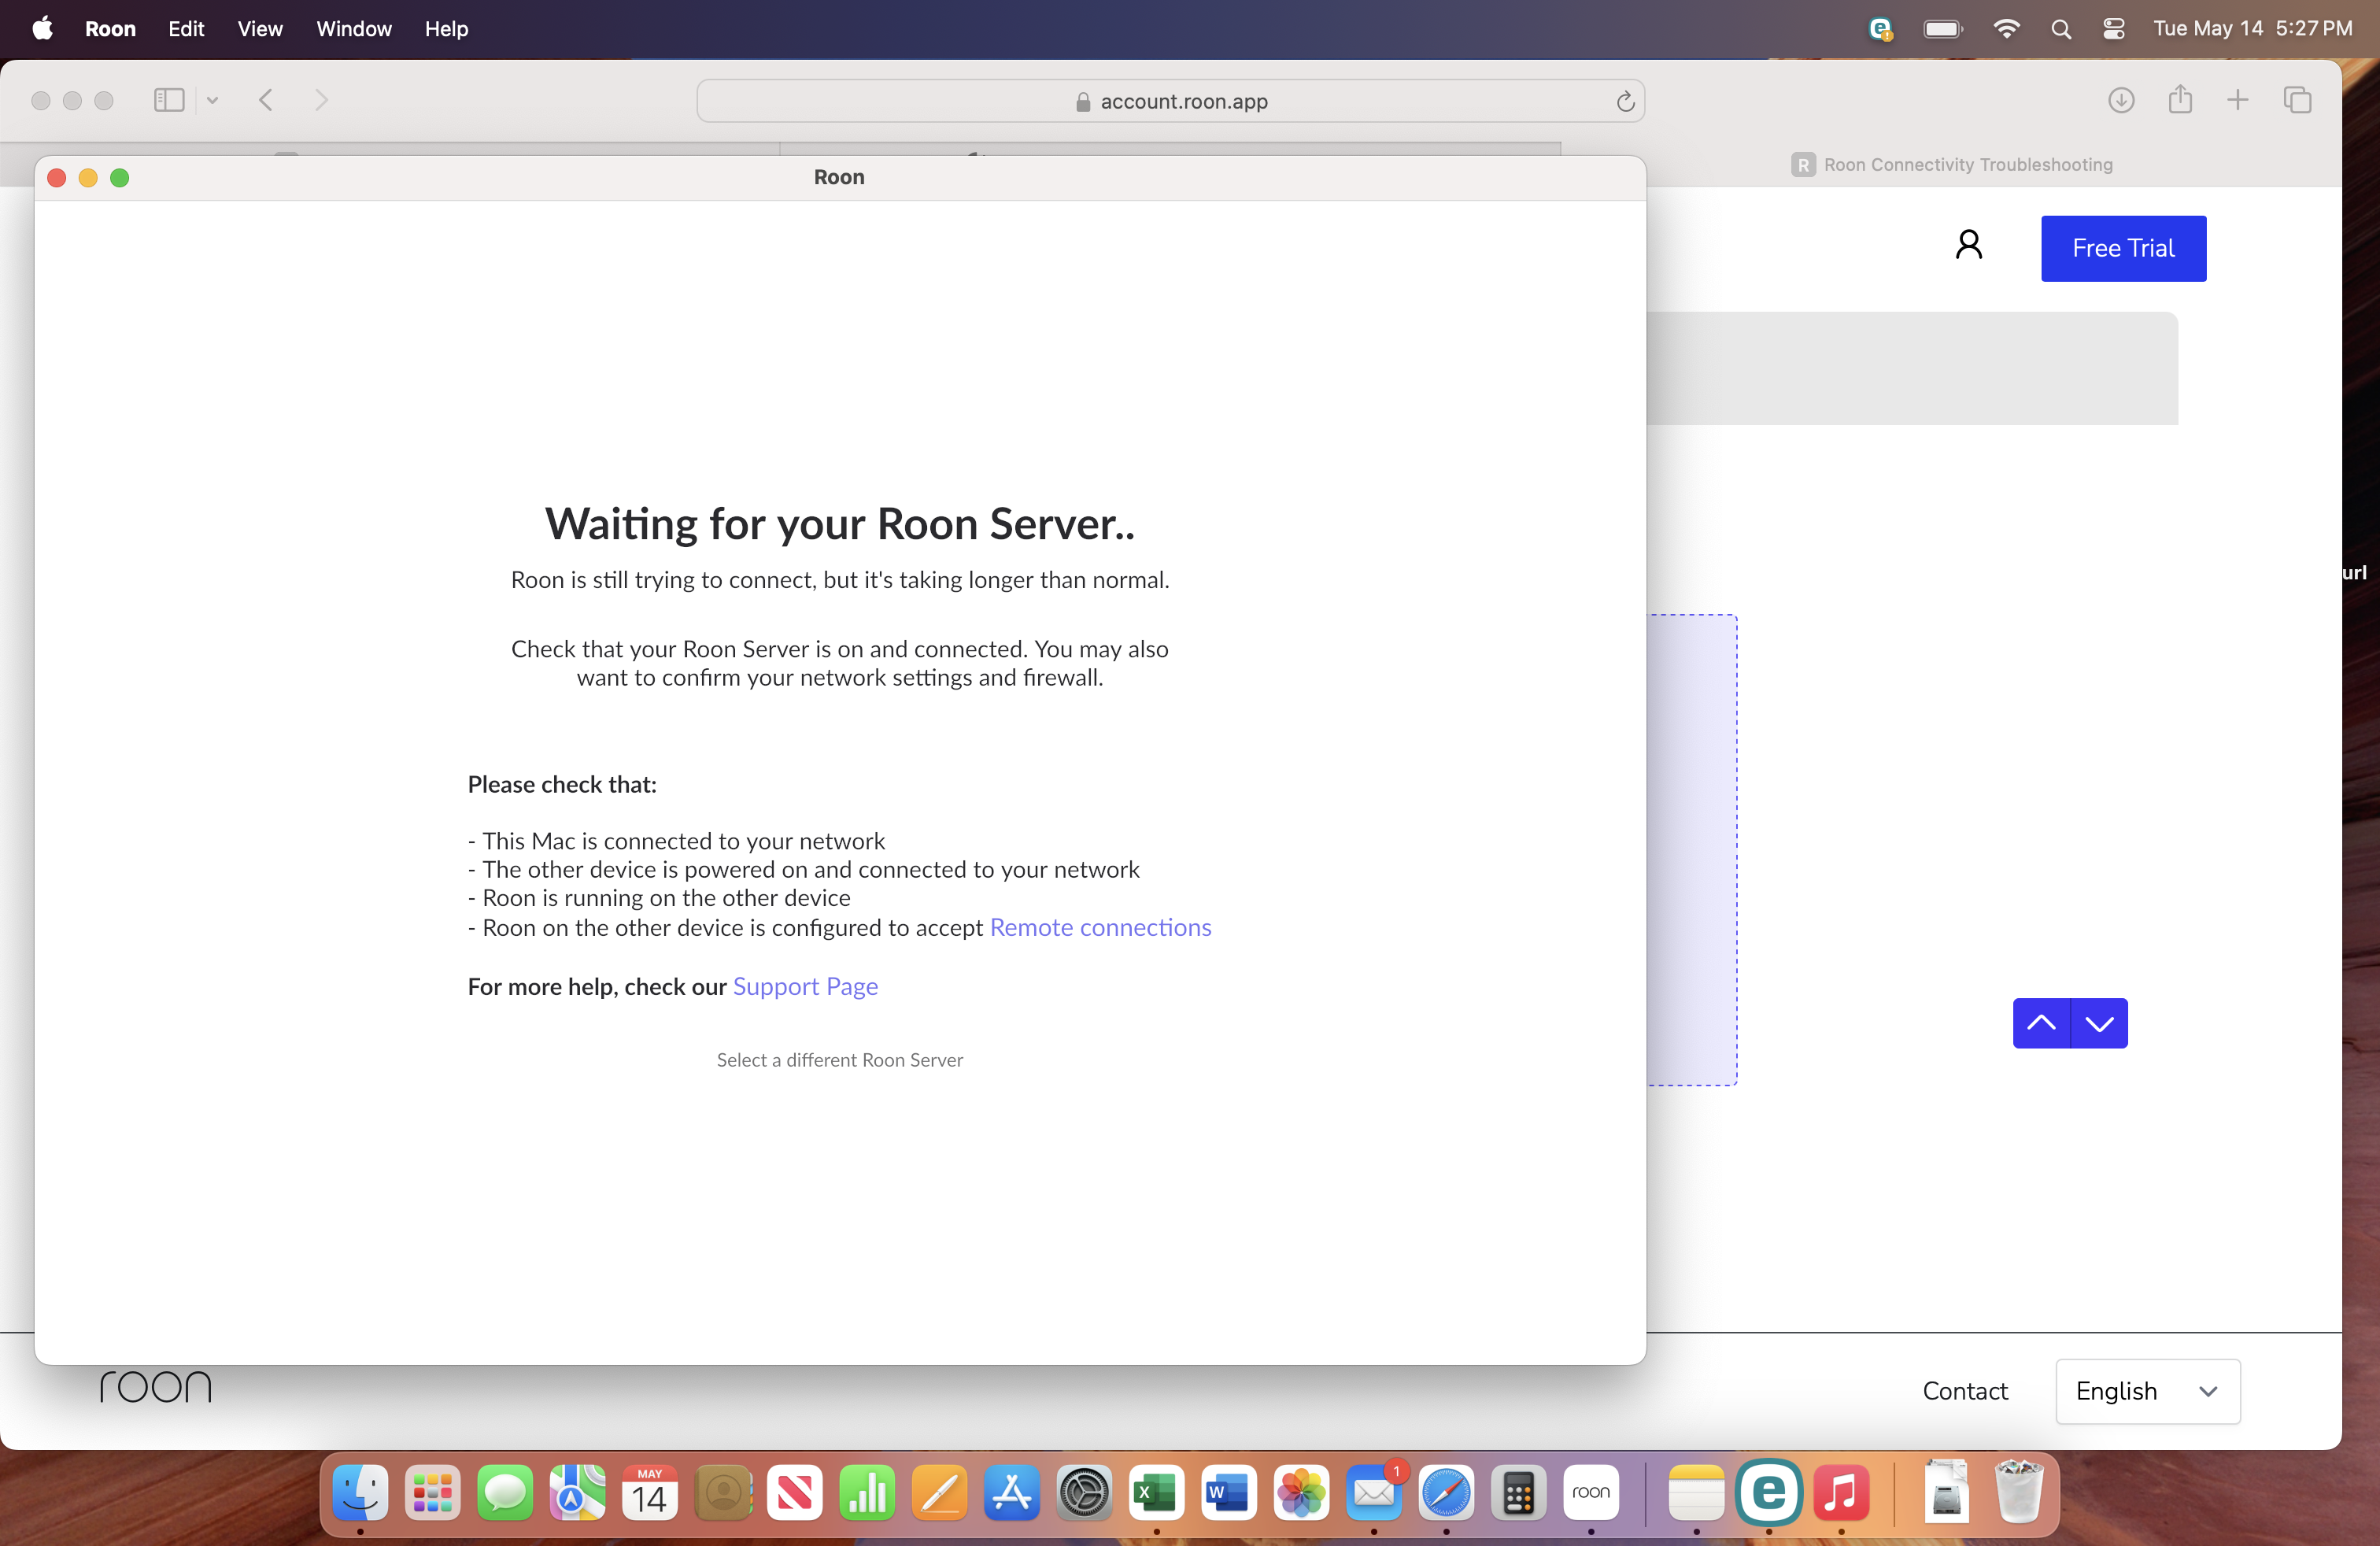Click the date and time in menu bar
This screenshot has height=1546, width=2380.
tap(2252, 28)
